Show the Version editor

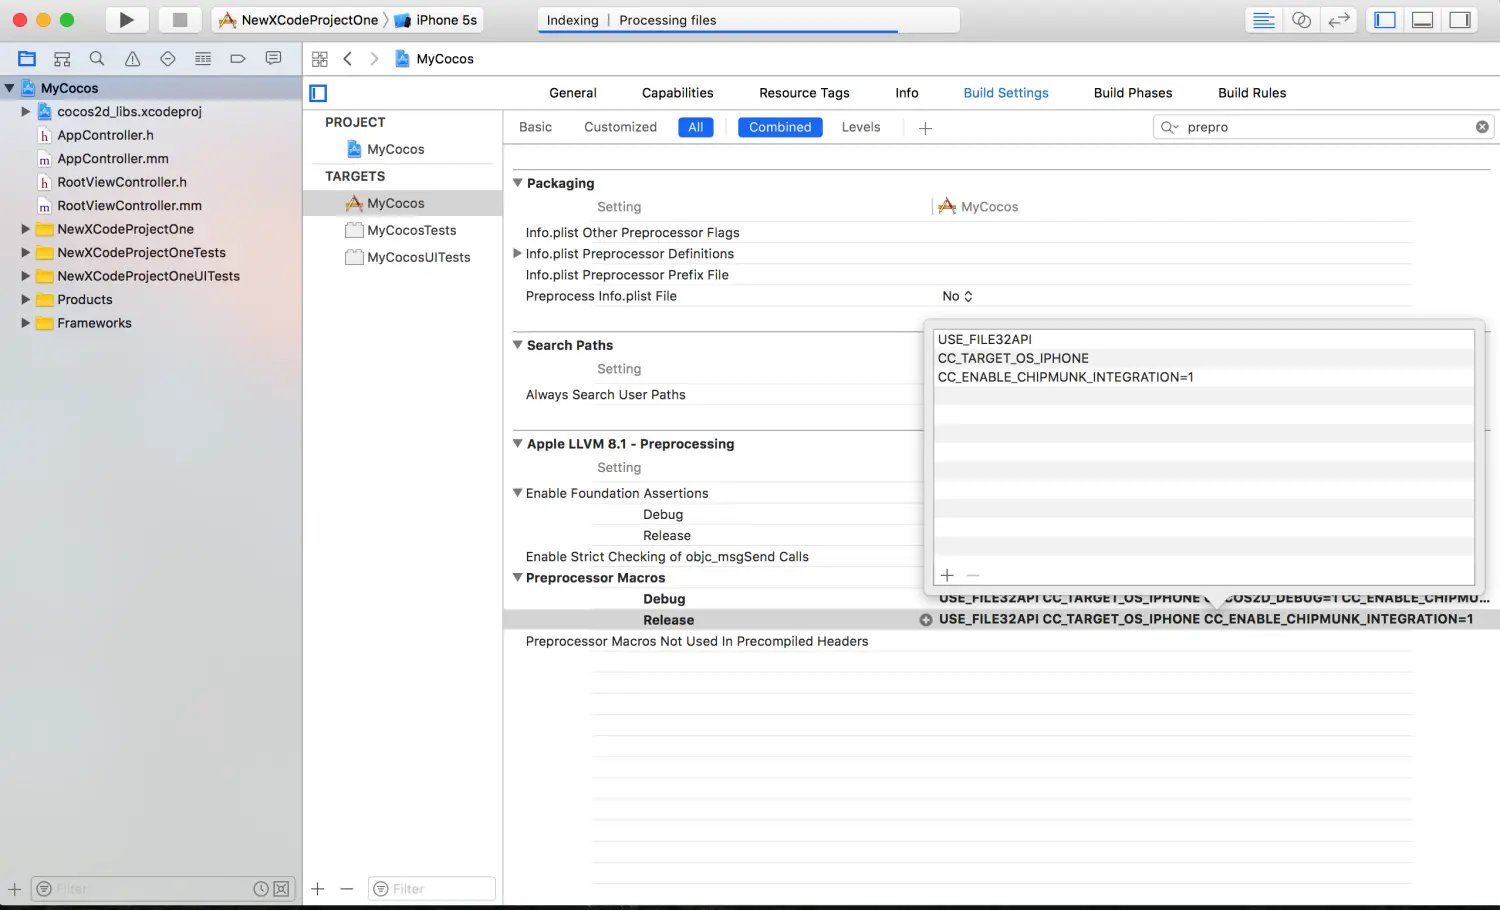(1339, 20)
